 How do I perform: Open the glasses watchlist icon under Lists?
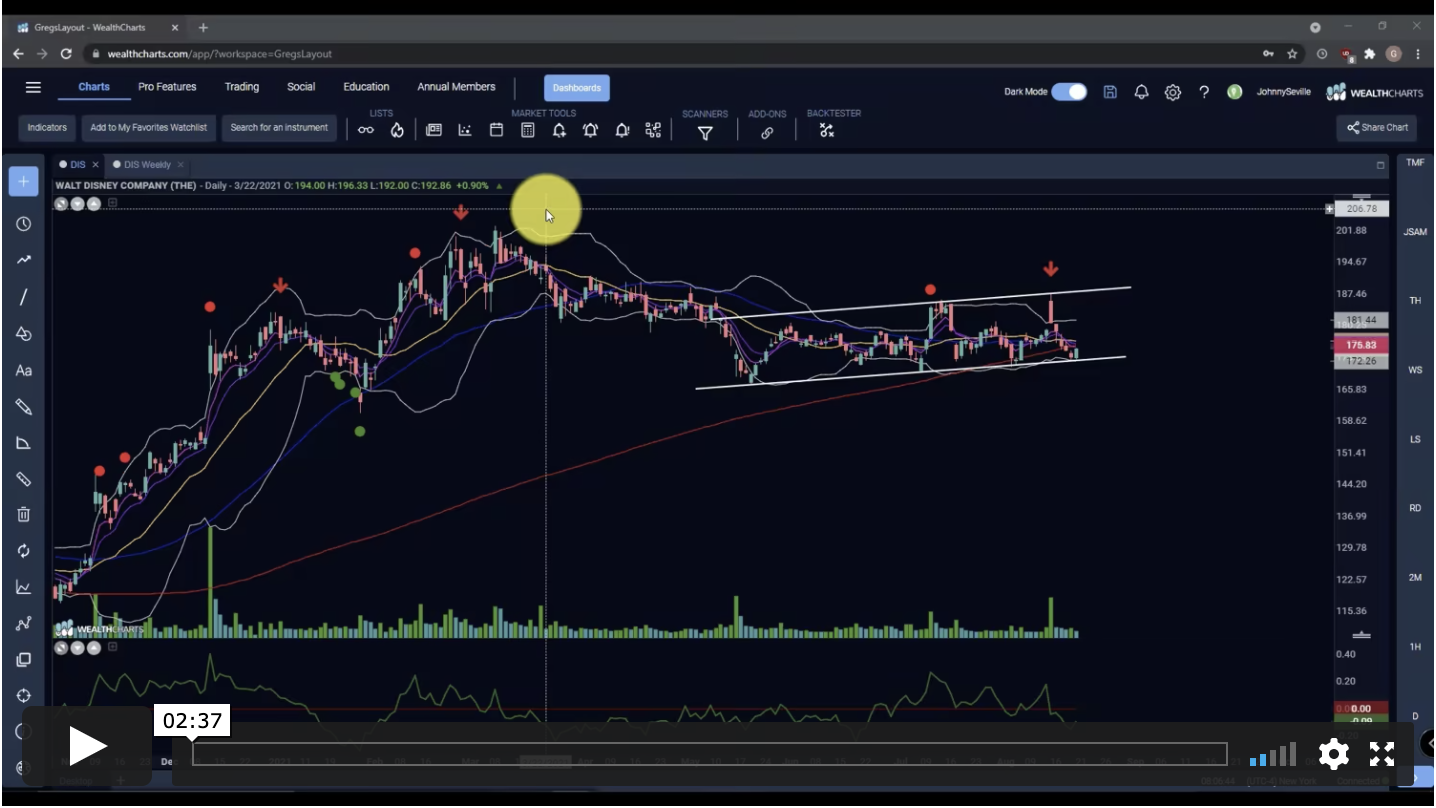(x=366, y=130)
